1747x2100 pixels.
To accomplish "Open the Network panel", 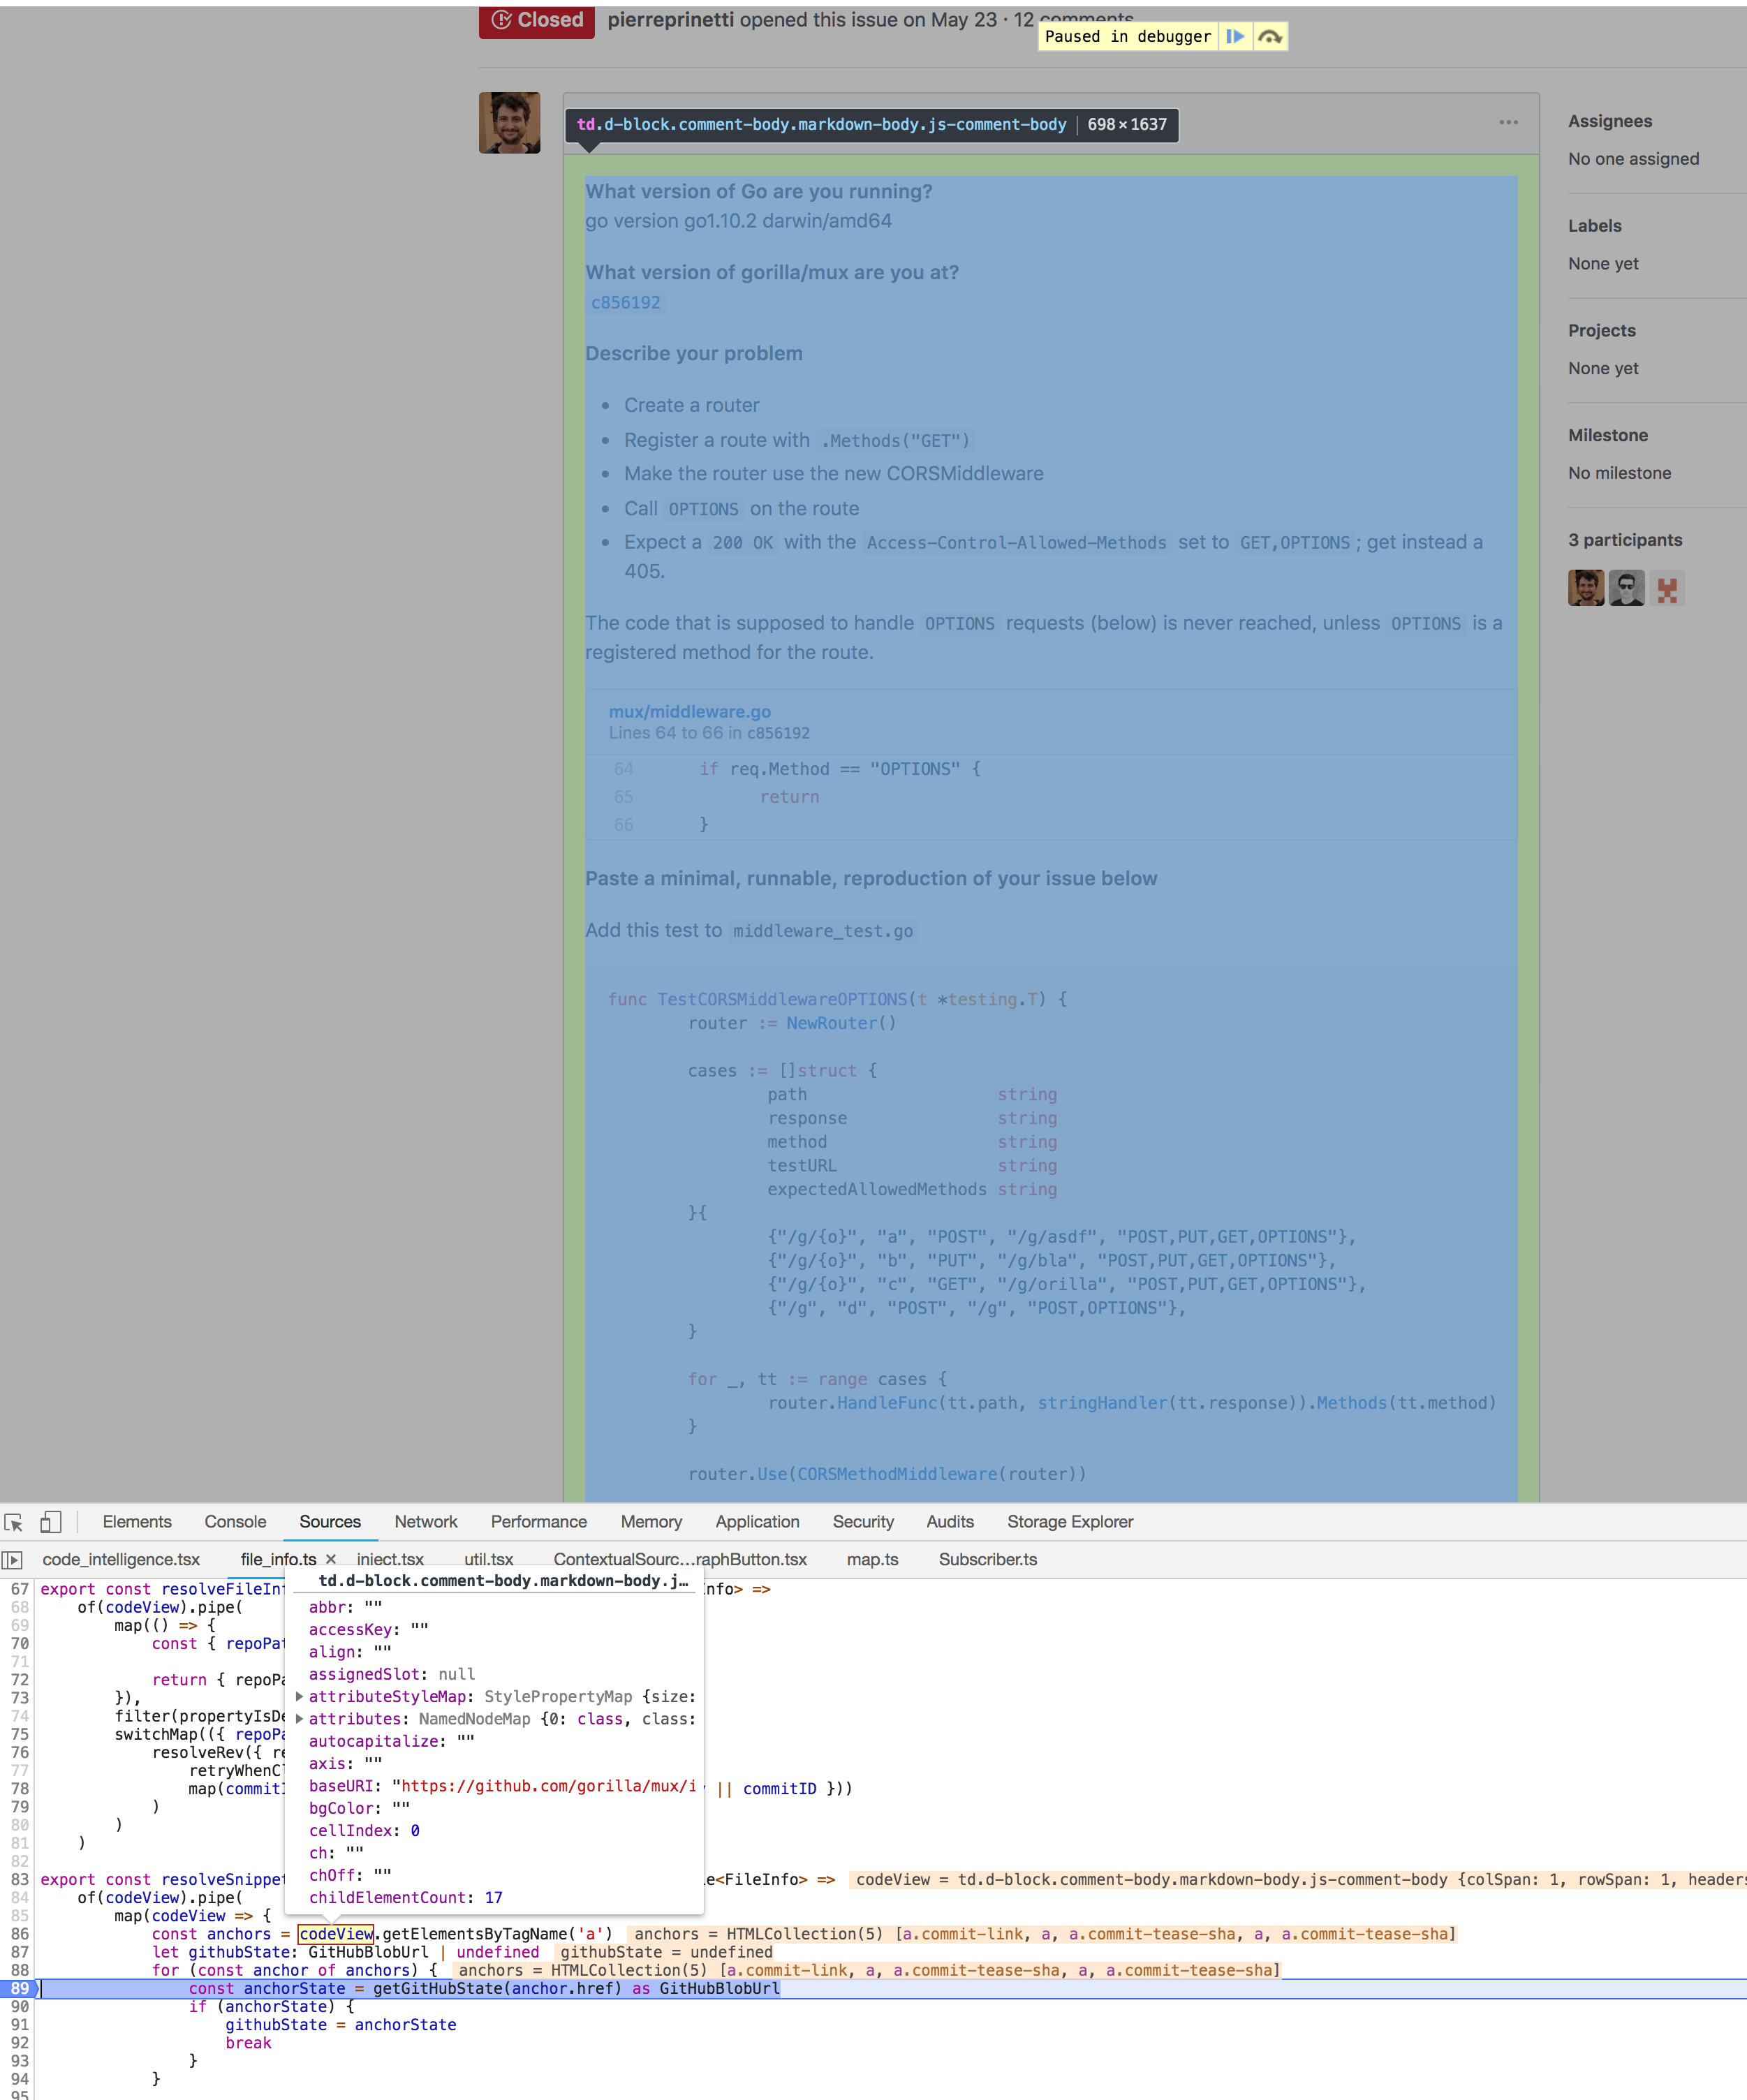I will pyautogui.click(x=426, y=1521).
